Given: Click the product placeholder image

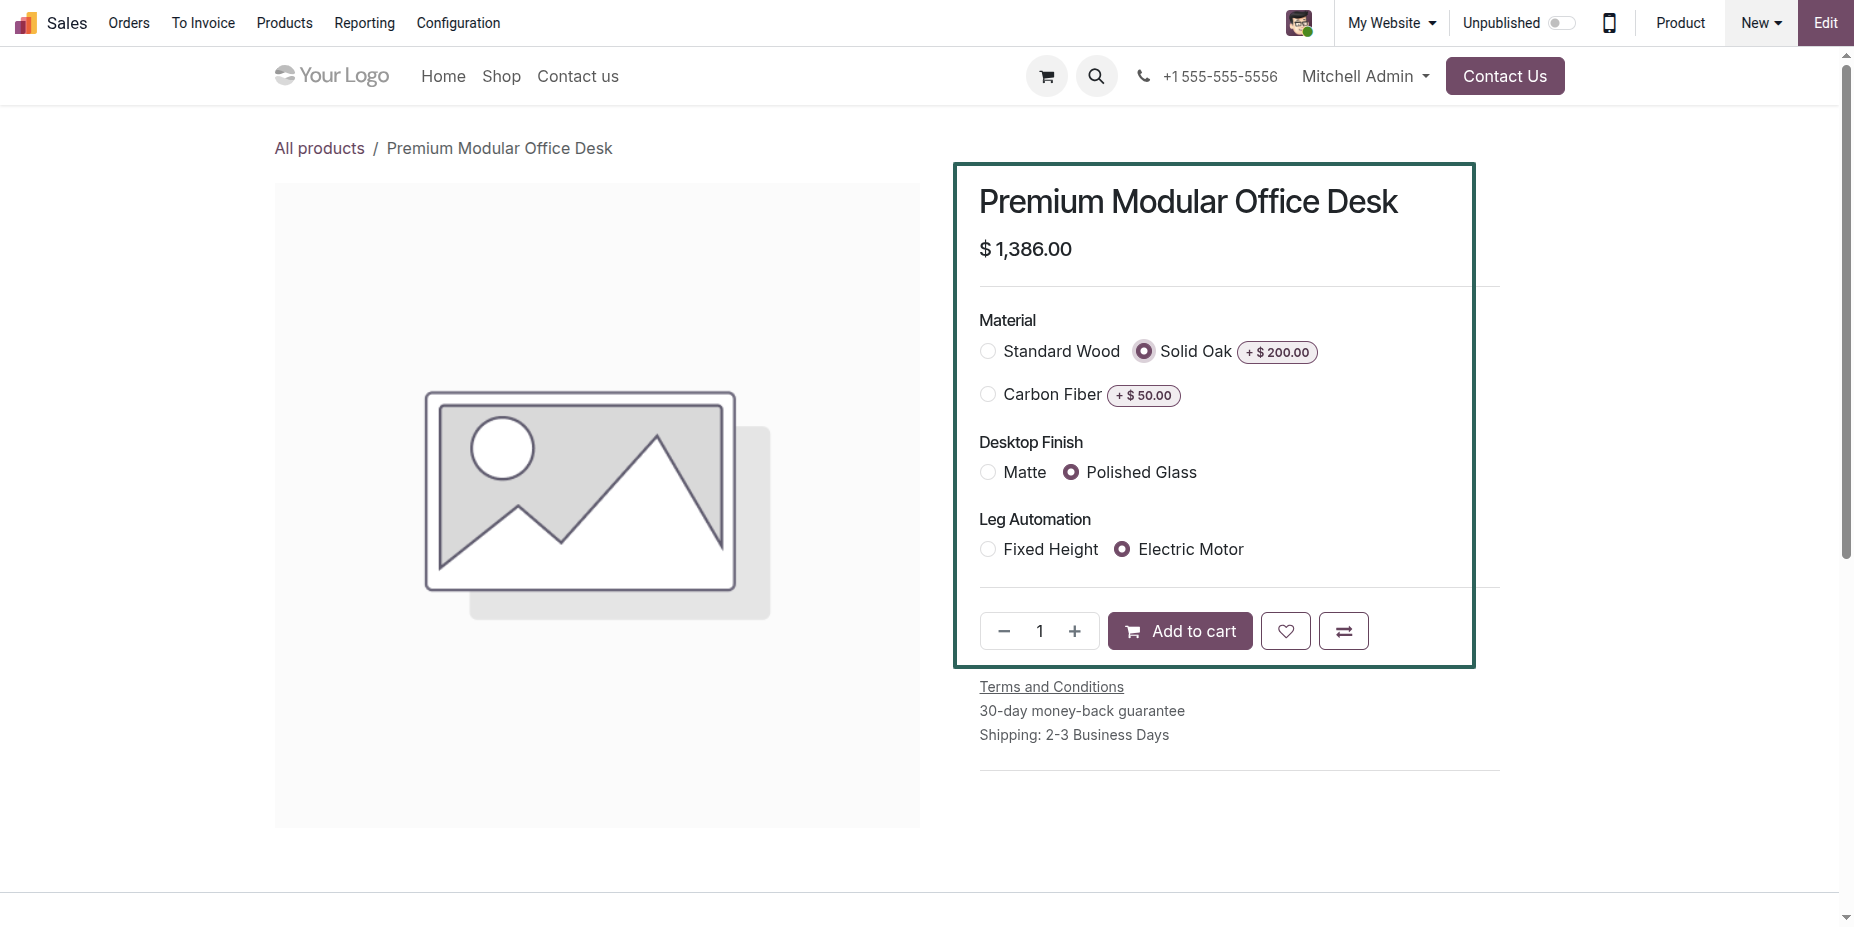Looking at the screenshot, I should 597,505.
